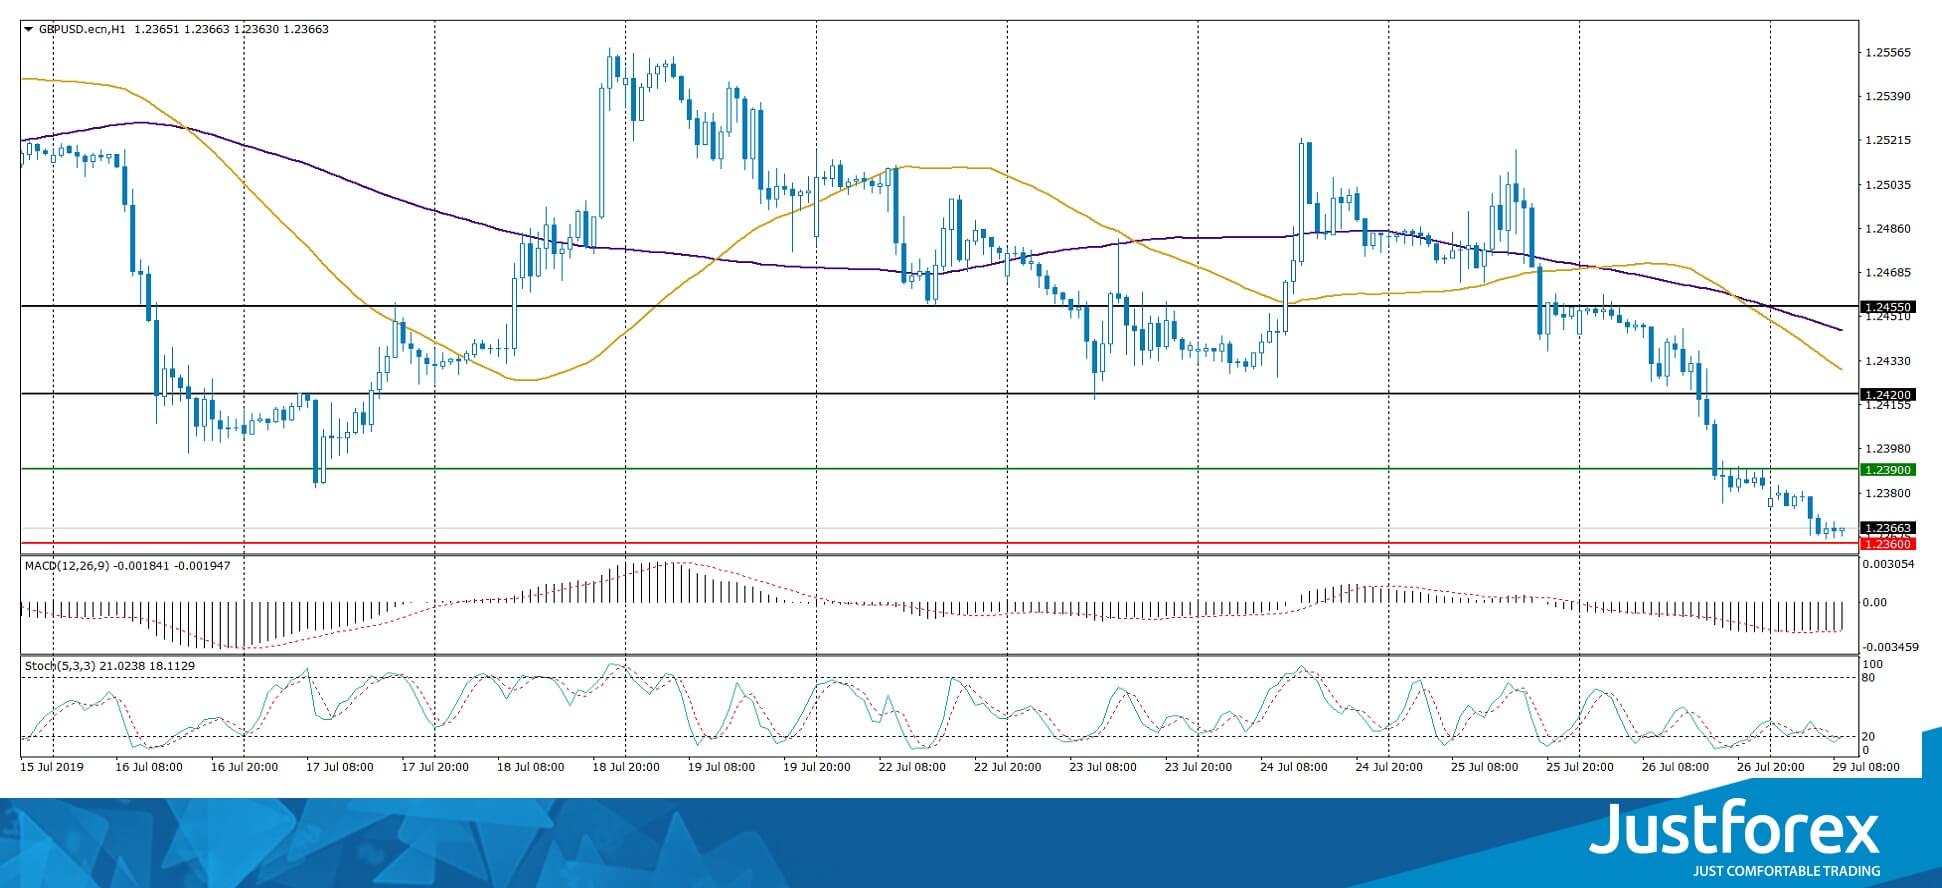The width and height of the screenshot is (1942, 888).
Task: Click the 1.24685 price axis label
Action: coord(1888,273)
